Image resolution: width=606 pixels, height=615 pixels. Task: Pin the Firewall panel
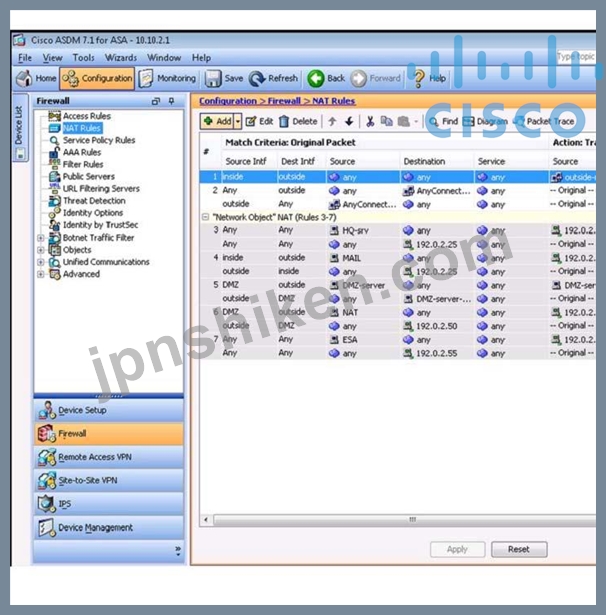171,101
